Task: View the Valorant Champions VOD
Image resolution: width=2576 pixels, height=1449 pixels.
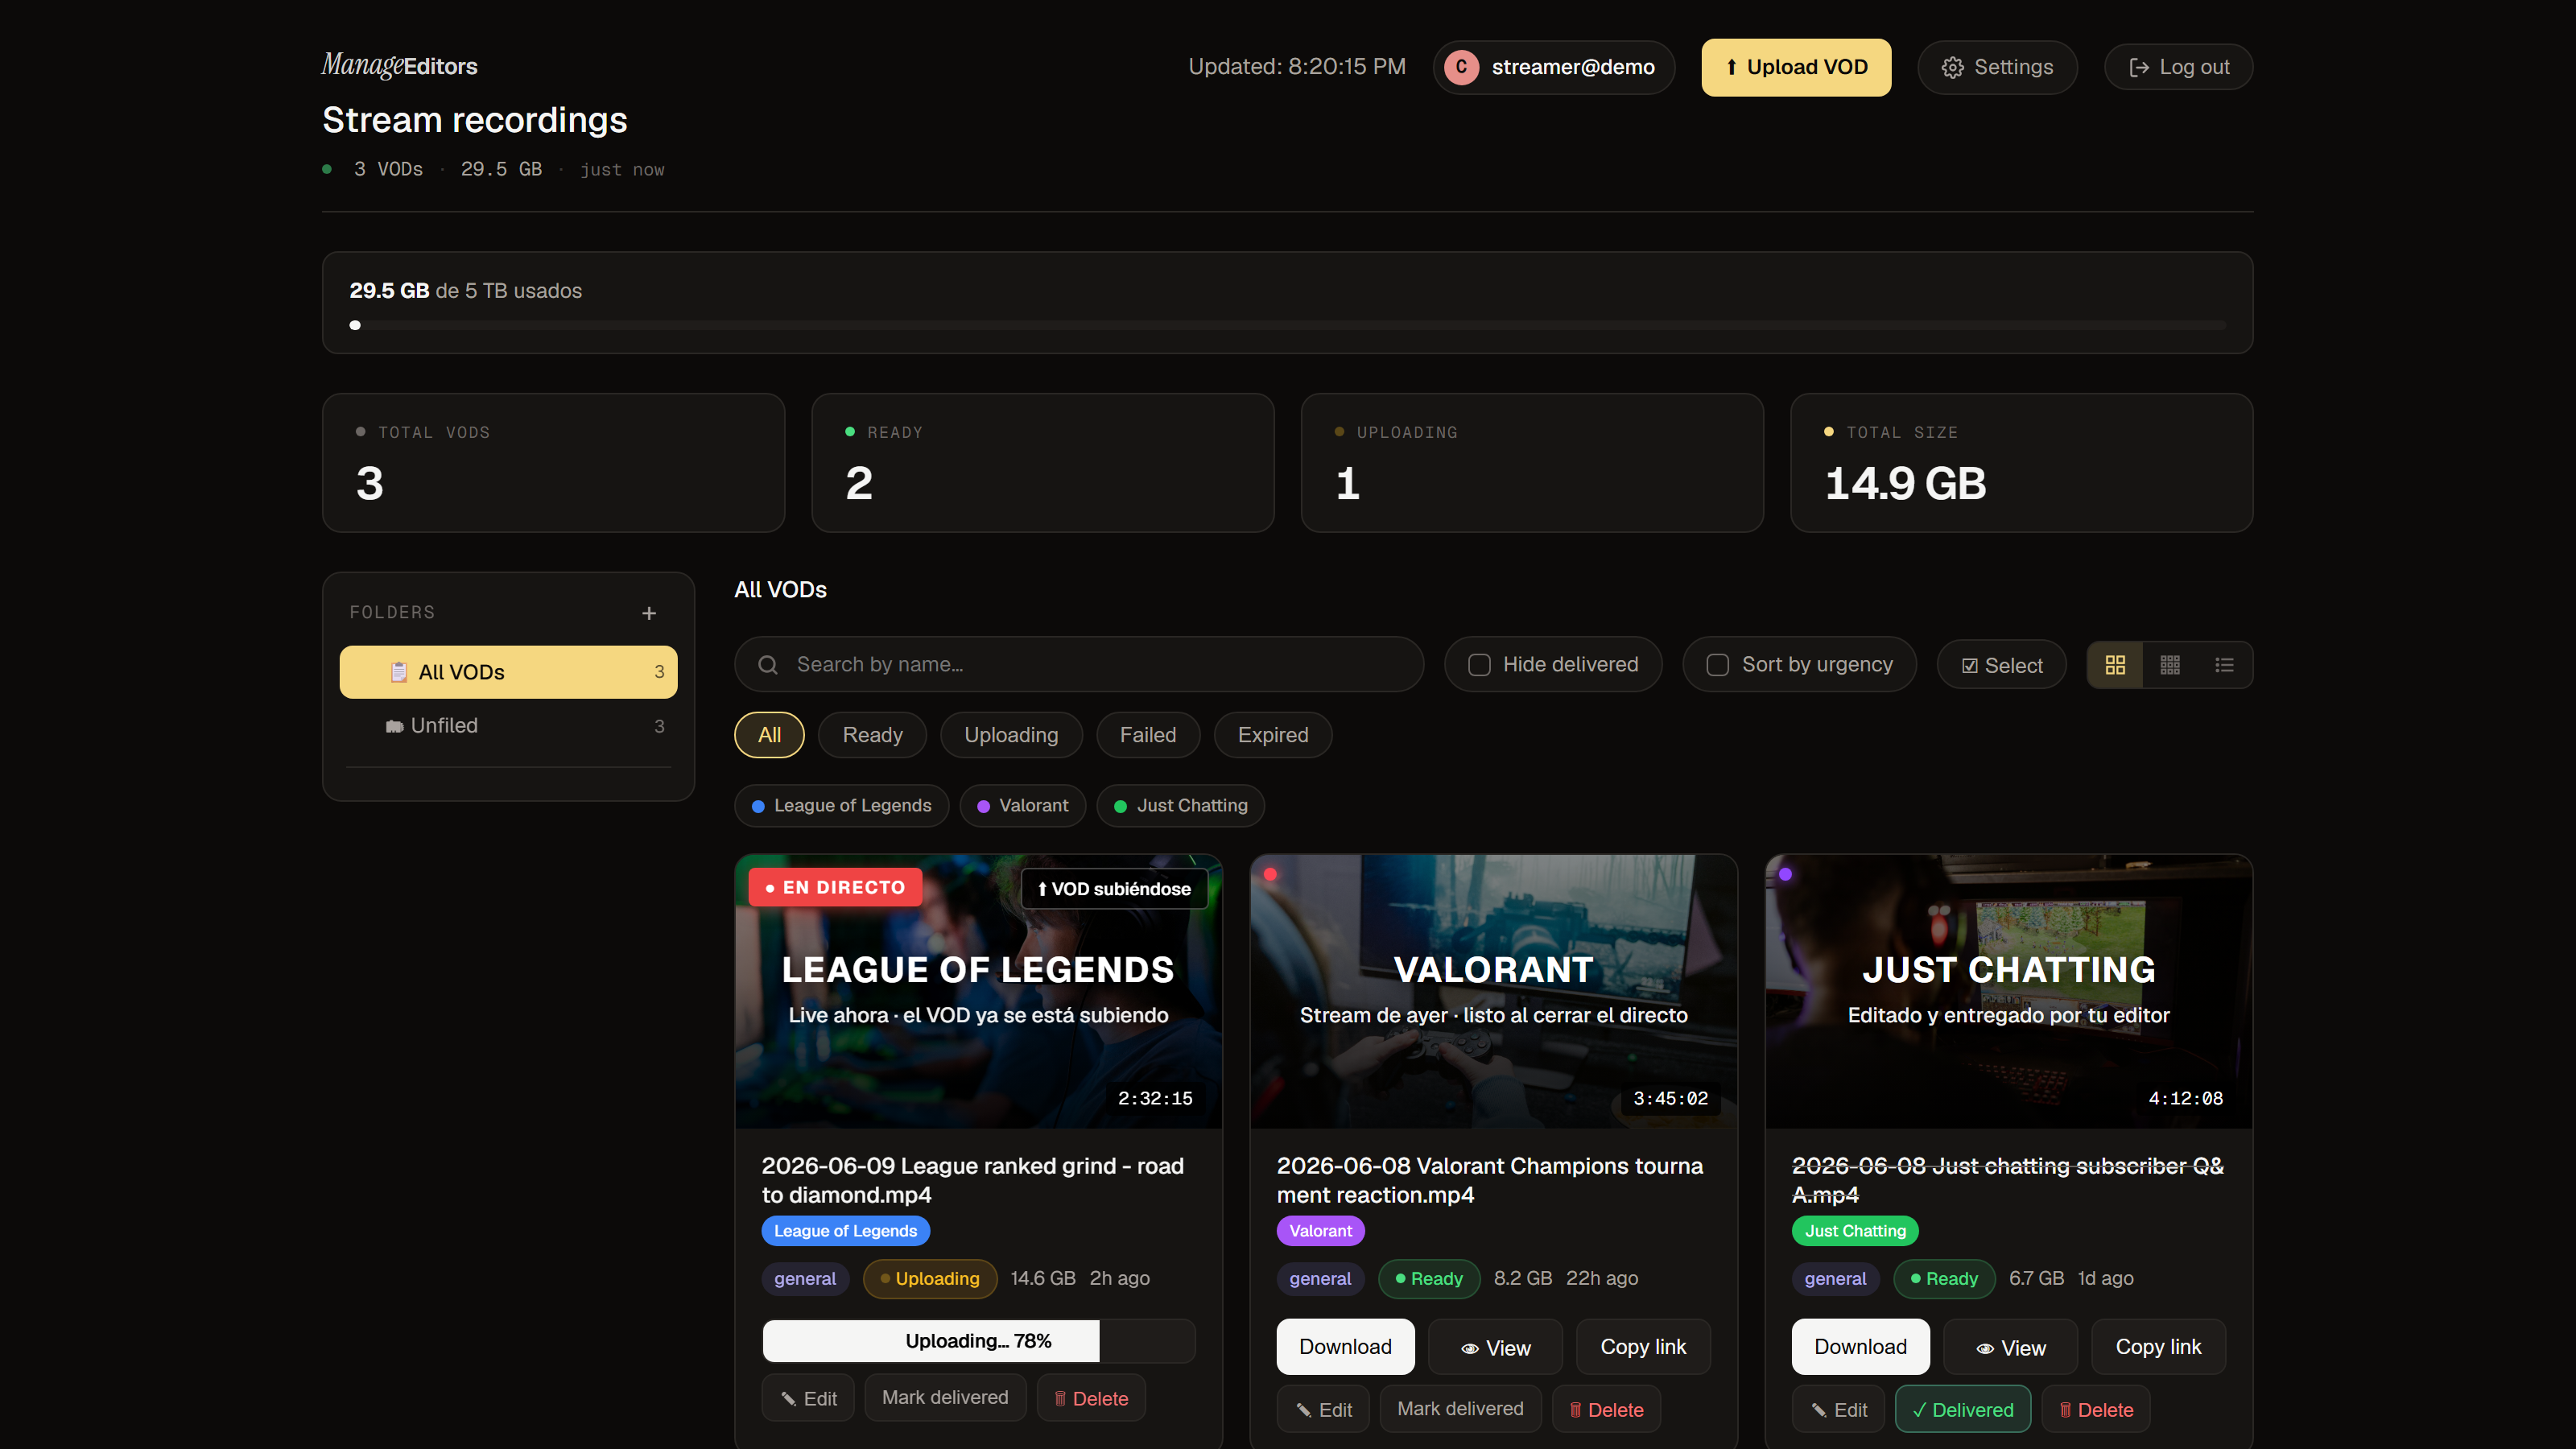Action: [1495, 1347]
